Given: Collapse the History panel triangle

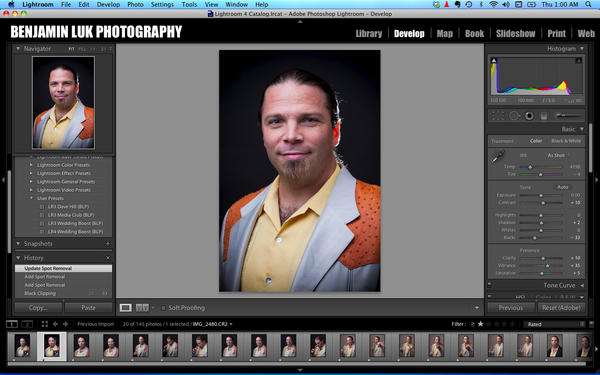Looking at the screenshot, I should click(x=18, y=258).
